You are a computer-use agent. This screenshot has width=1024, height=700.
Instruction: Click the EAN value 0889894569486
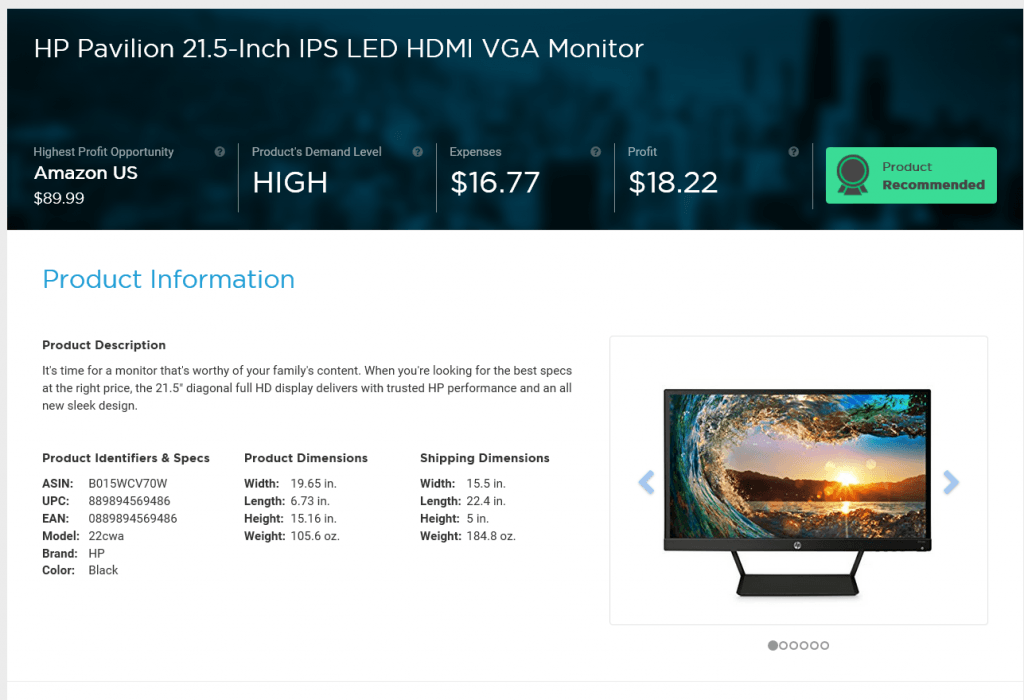tap(133, 518)
